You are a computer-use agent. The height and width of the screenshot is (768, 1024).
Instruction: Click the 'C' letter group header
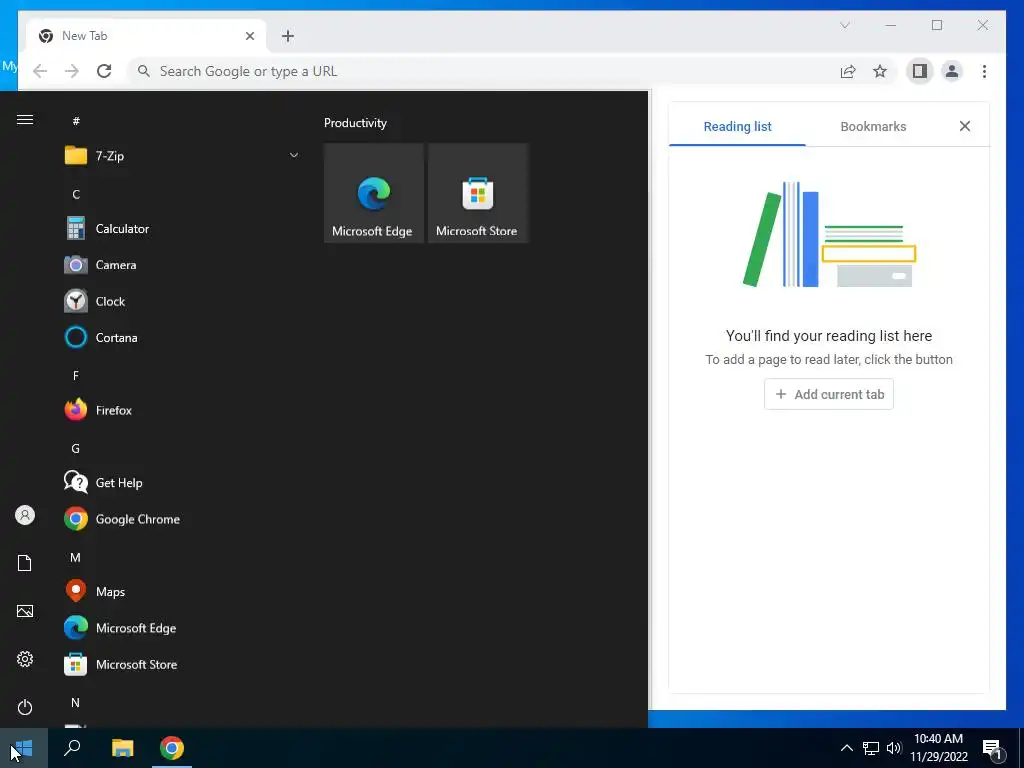point(76,195)
